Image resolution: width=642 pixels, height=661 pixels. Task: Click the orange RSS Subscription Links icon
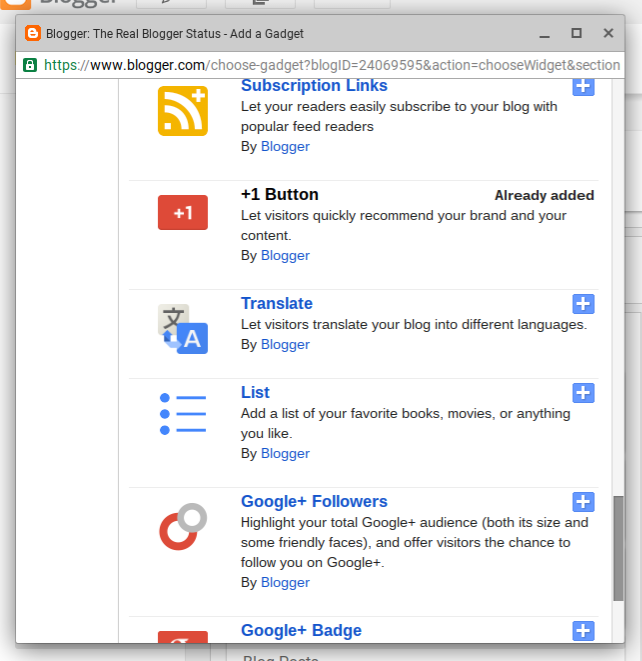point(183,111)
